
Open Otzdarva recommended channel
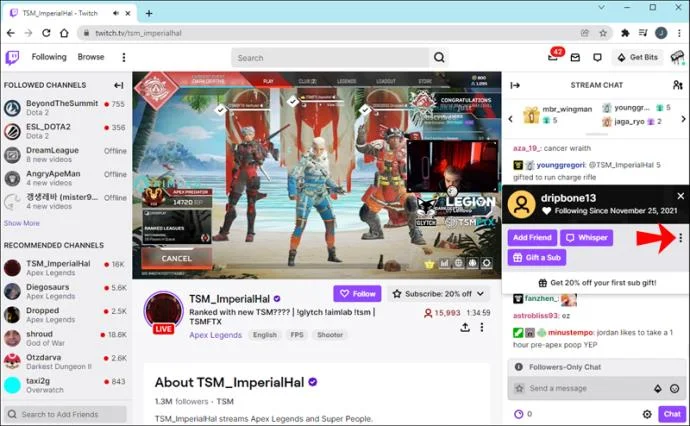pyautogui.click(x=65, y=362)
